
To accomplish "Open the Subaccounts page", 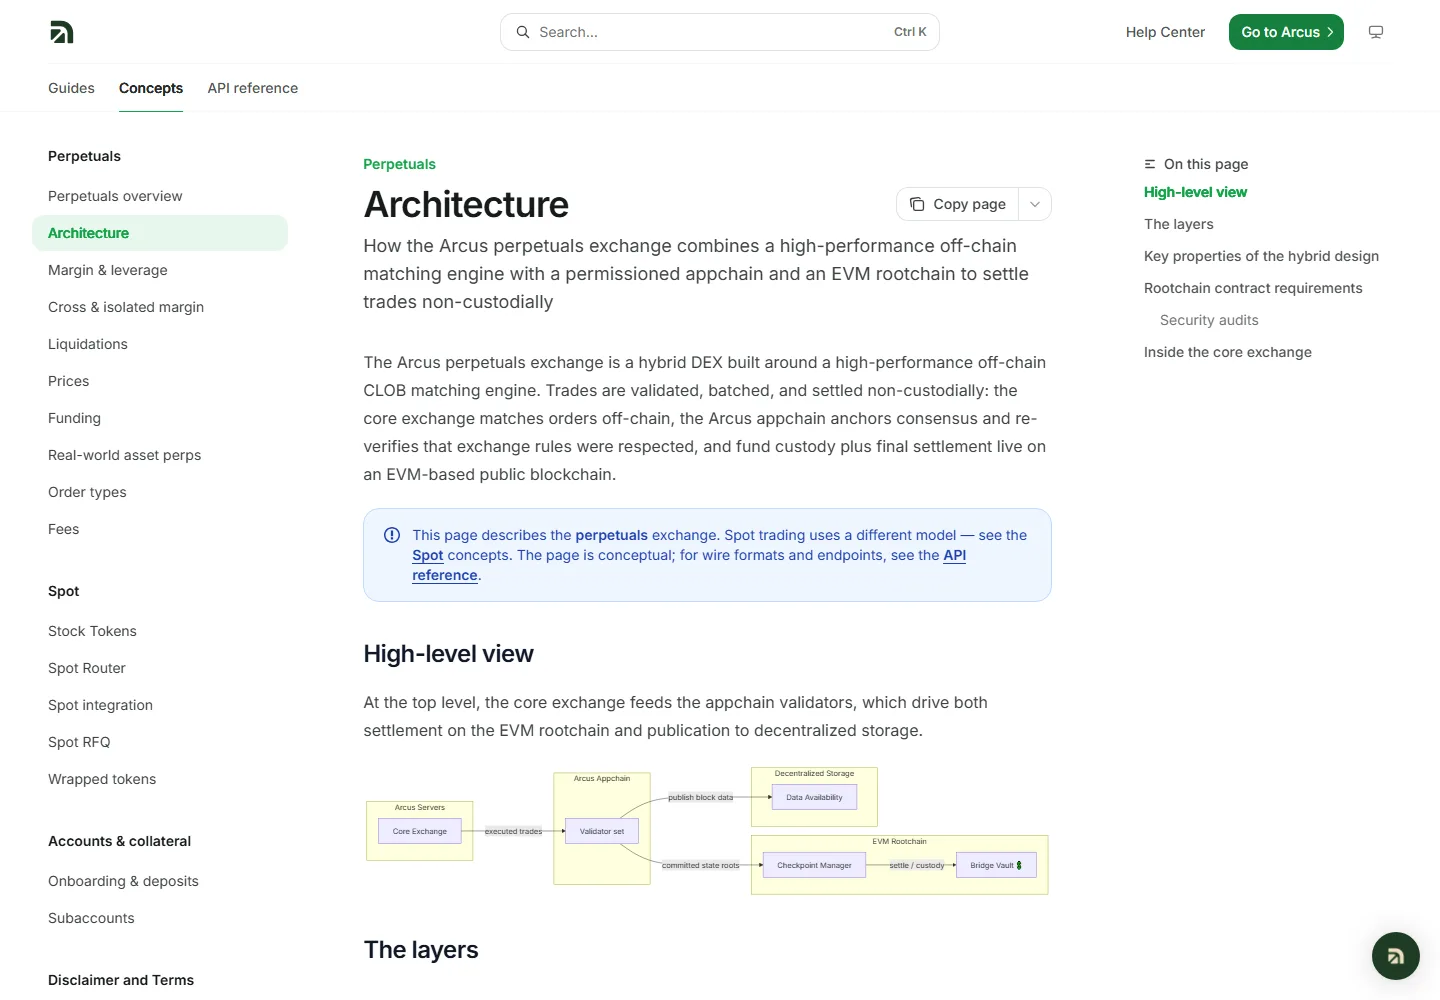I will 160,918.
